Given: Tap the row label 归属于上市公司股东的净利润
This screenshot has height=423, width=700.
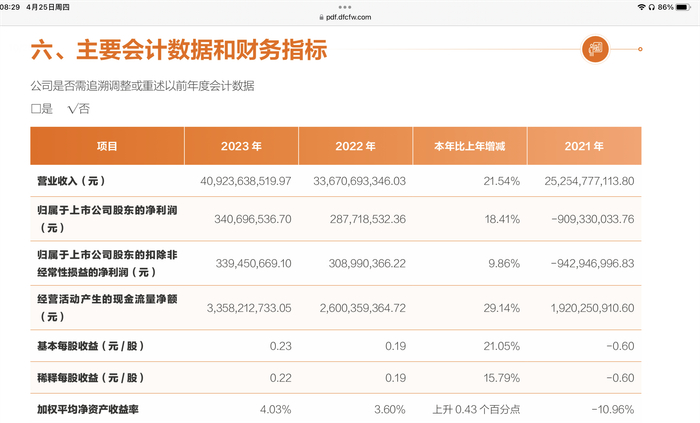Looking at the screenshot, I should tap(107, 219).
